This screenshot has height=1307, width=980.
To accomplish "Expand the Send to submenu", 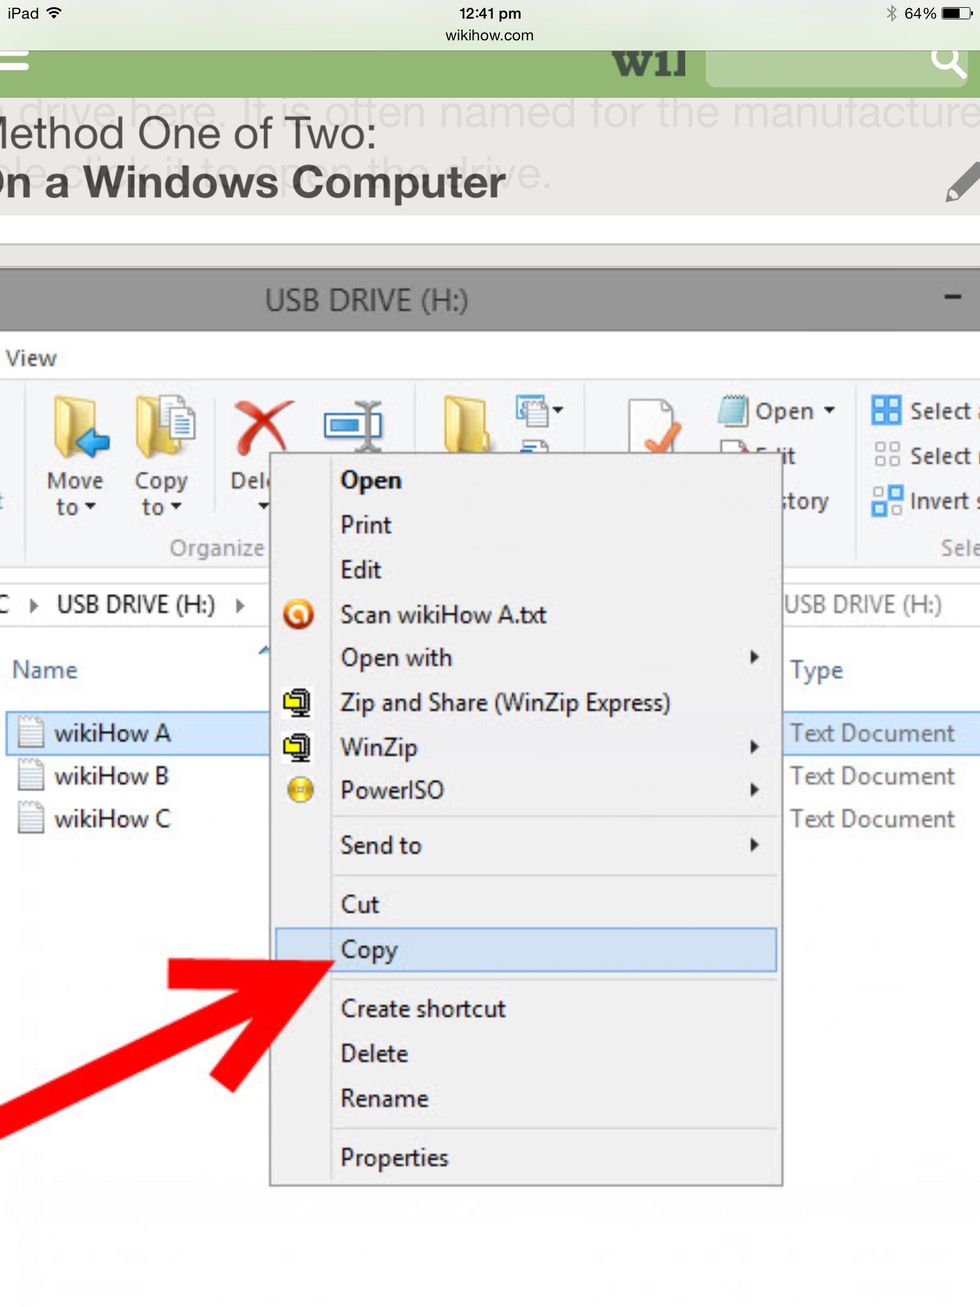I will tap(754, 845).
